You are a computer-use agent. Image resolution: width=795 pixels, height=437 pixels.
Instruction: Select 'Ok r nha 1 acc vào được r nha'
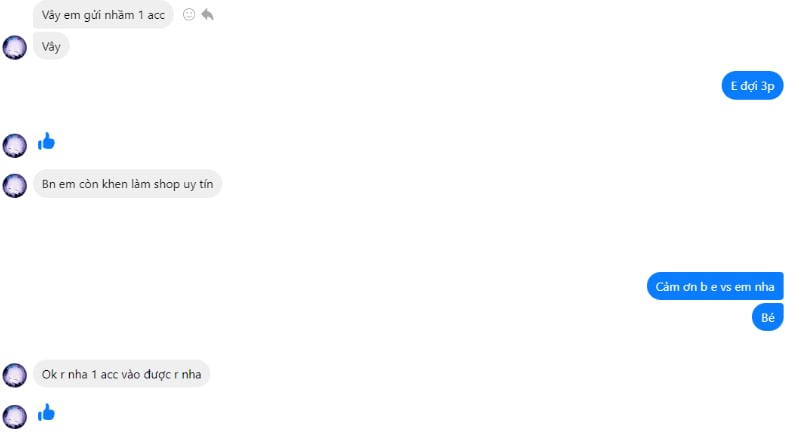[121, 374]
